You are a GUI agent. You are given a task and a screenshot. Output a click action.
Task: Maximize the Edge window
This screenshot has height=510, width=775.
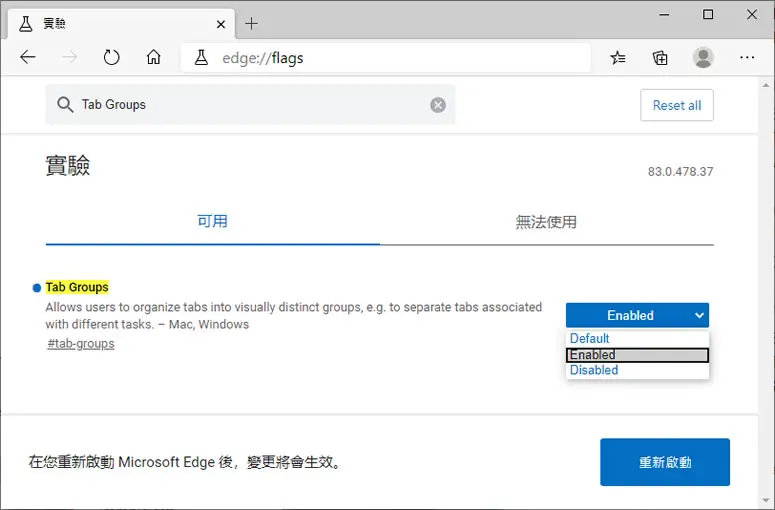pos(708,15)
